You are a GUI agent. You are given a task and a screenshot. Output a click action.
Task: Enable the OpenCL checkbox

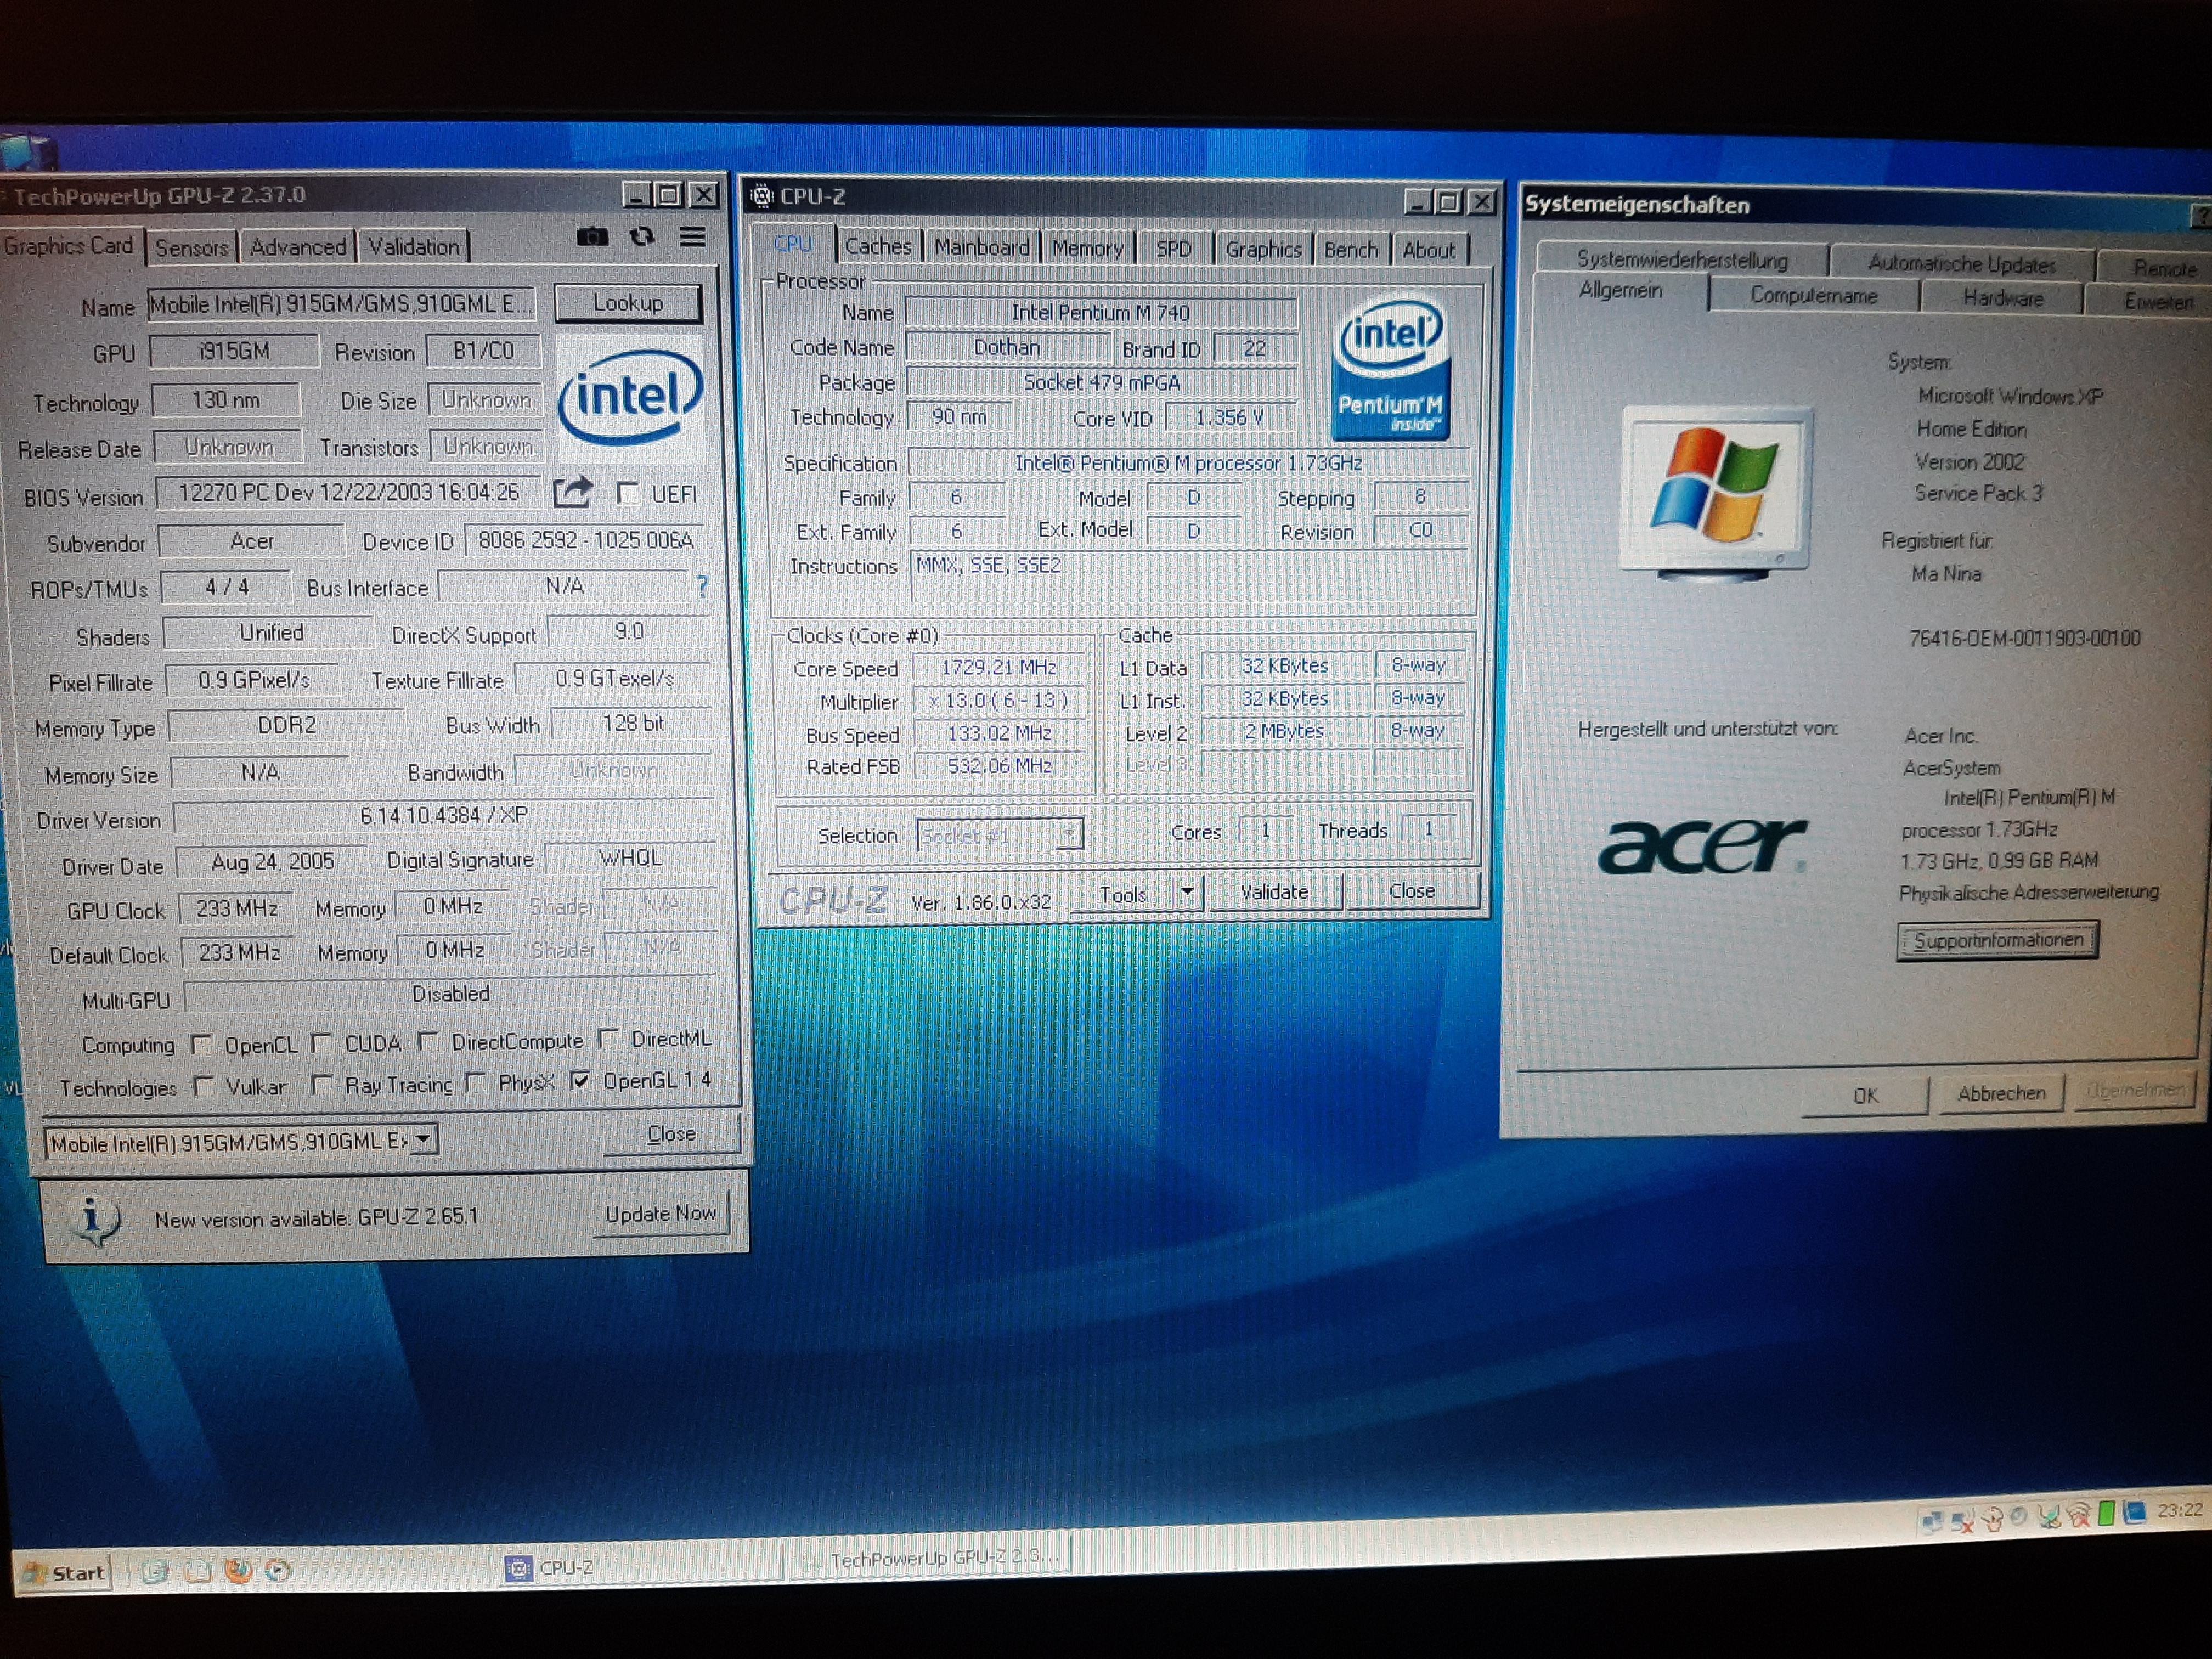(x=202, y=1045)
